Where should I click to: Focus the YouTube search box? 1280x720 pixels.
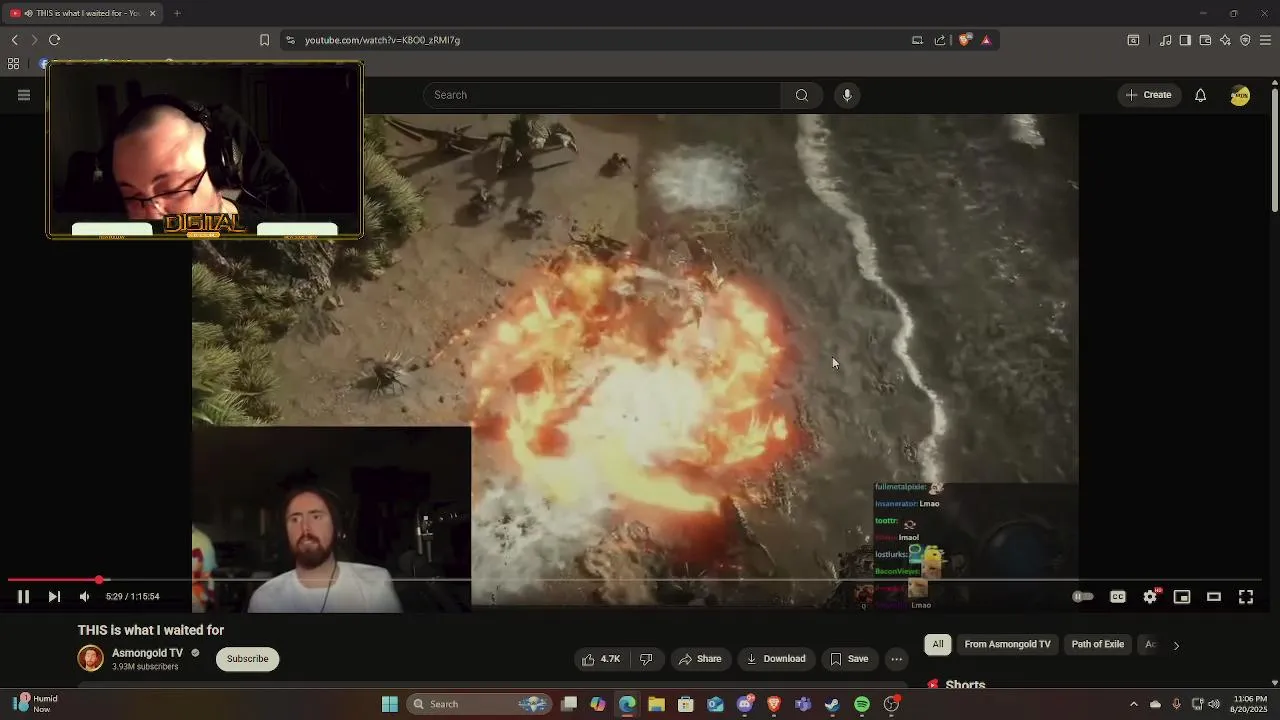click(x=602, y=95)
